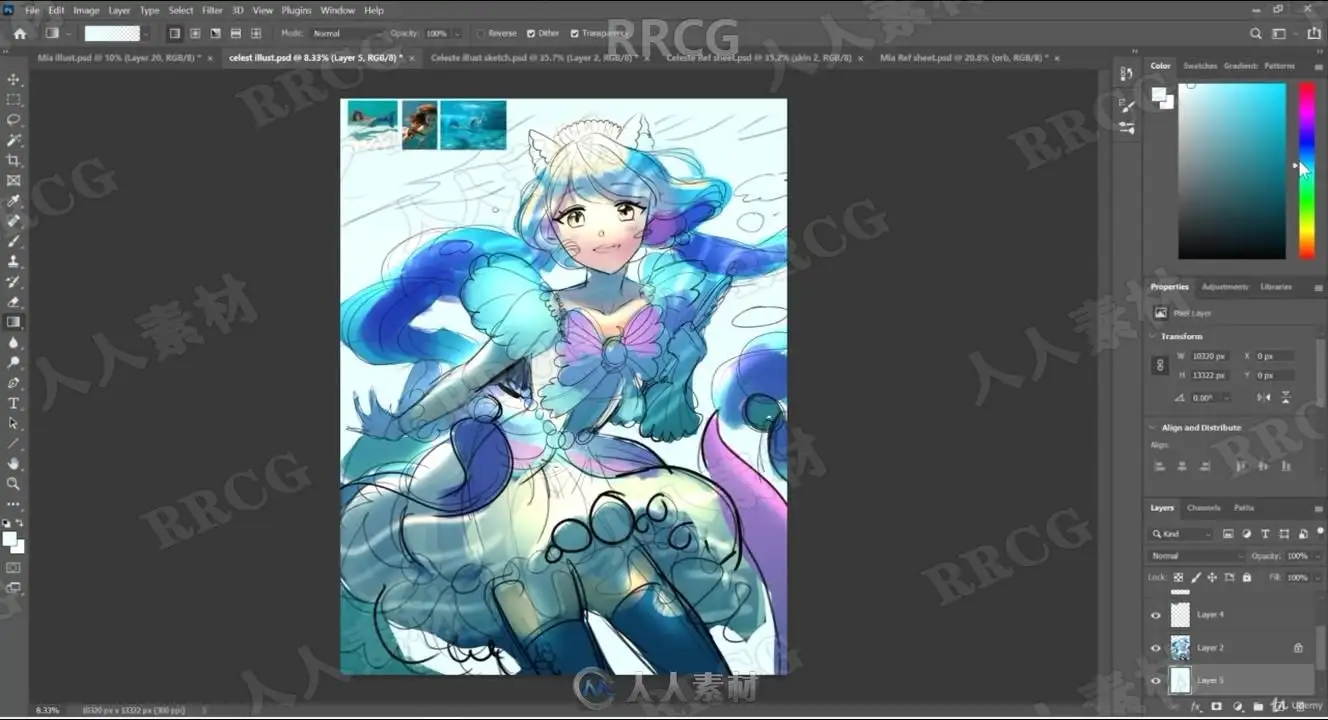Screen dimensions: 1328x720
Task: Select the Rectangular Marquee tool
Action: point(13,99)
